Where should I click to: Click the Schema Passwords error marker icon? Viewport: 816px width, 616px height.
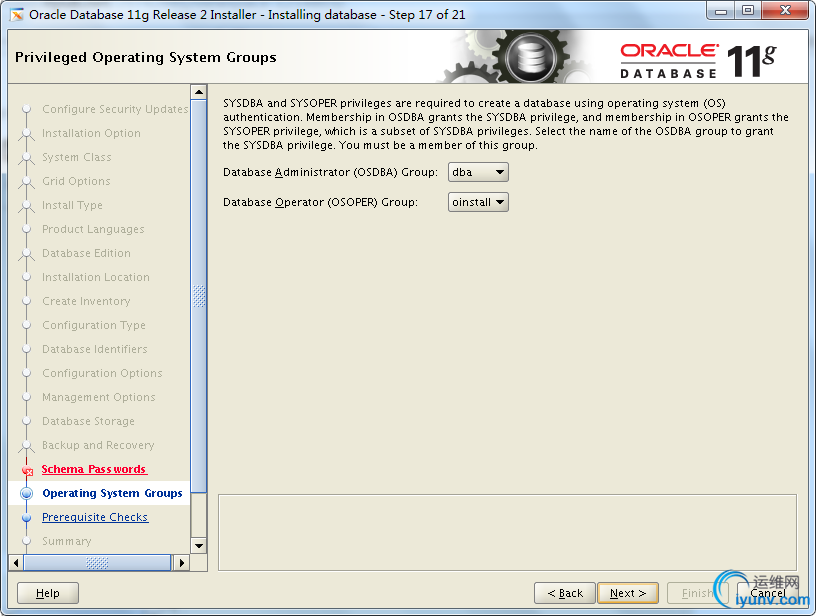[28, 471]
